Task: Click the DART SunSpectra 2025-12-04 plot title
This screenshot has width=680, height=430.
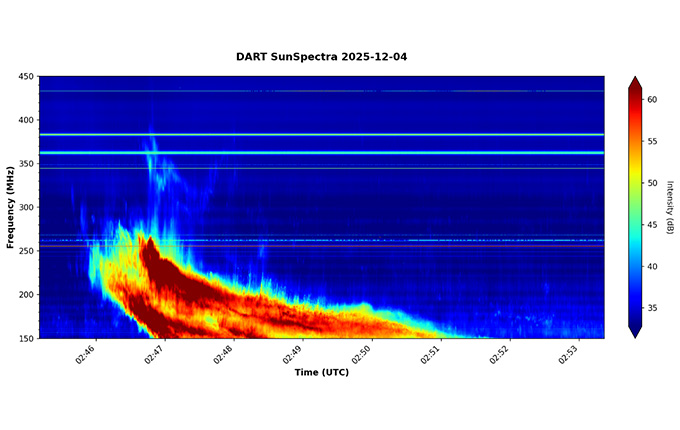Action: pos(321,57)
